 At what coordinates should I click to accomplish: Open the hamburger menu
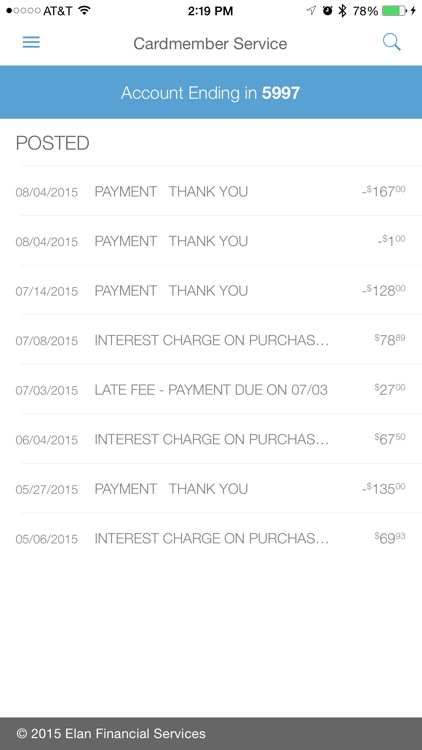coord(31,43)
